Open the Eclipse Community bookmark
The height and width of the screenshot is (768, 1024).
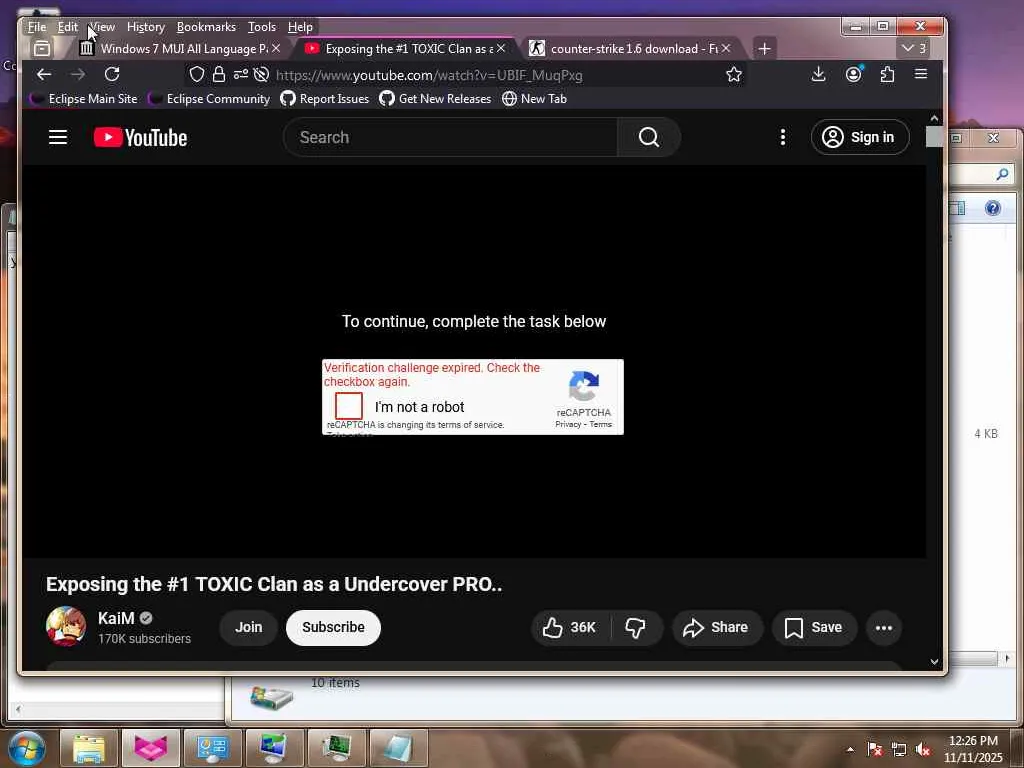(x=209, y=99)
